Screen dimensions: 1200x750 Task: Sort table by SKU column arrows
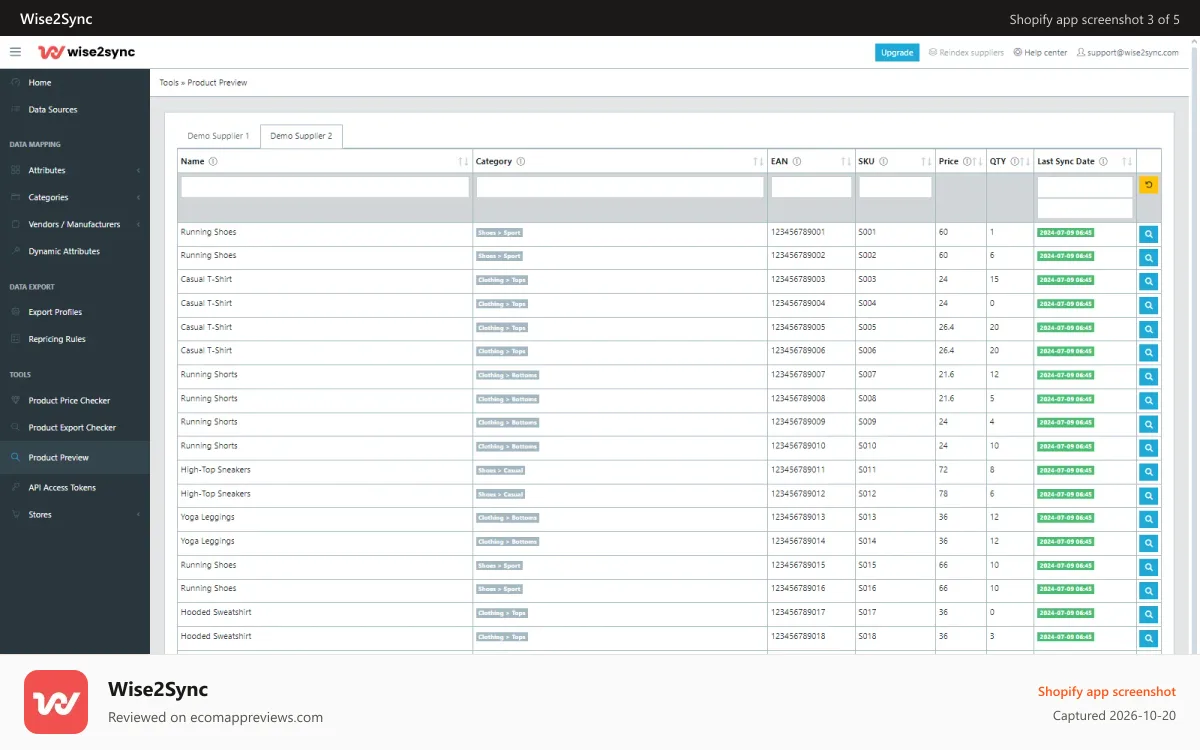[x=926, y=161]
